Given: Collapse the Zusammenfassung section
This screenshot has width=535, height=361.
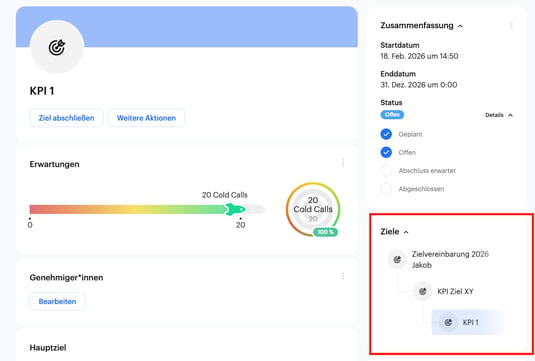Looking at the screenshot, I should tap(460, 26).
